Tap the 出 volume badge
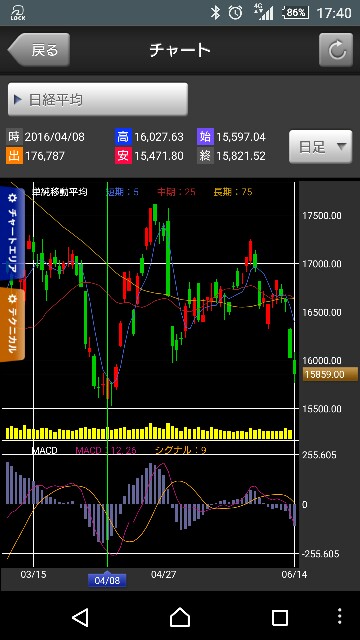 pyautogui.click(x=14, y=156)
